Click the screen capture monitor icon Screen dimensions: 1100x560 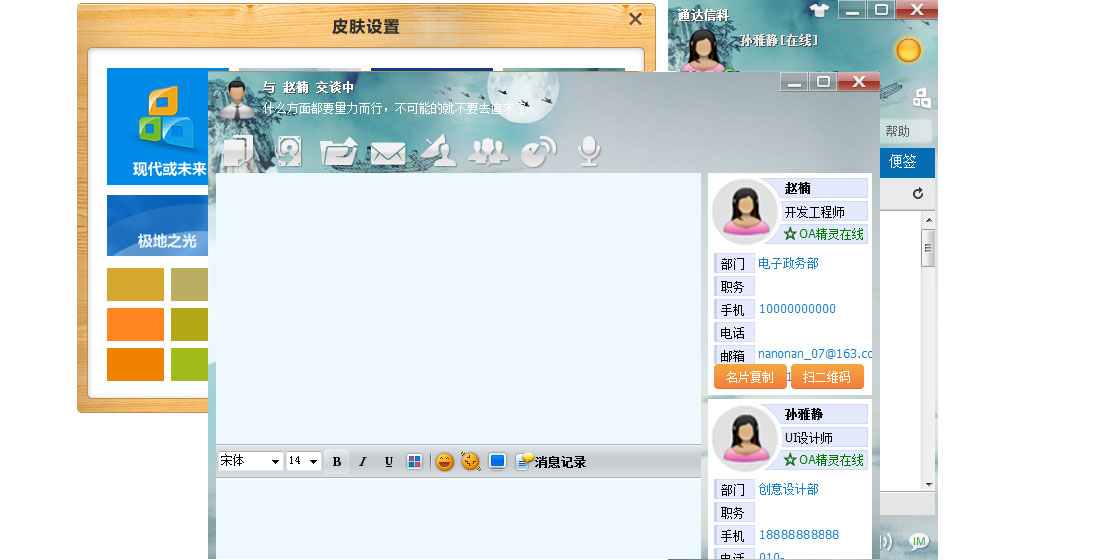tap(497, 462)
